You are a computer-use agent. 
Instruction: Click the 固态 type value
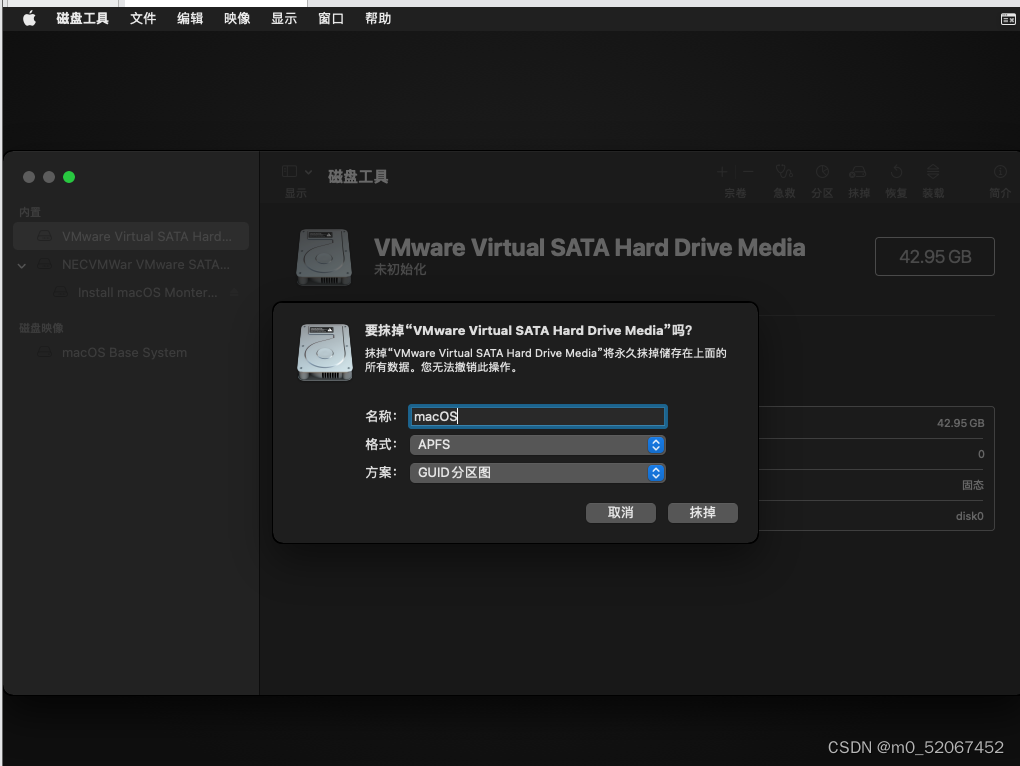(x=973, y=485)
